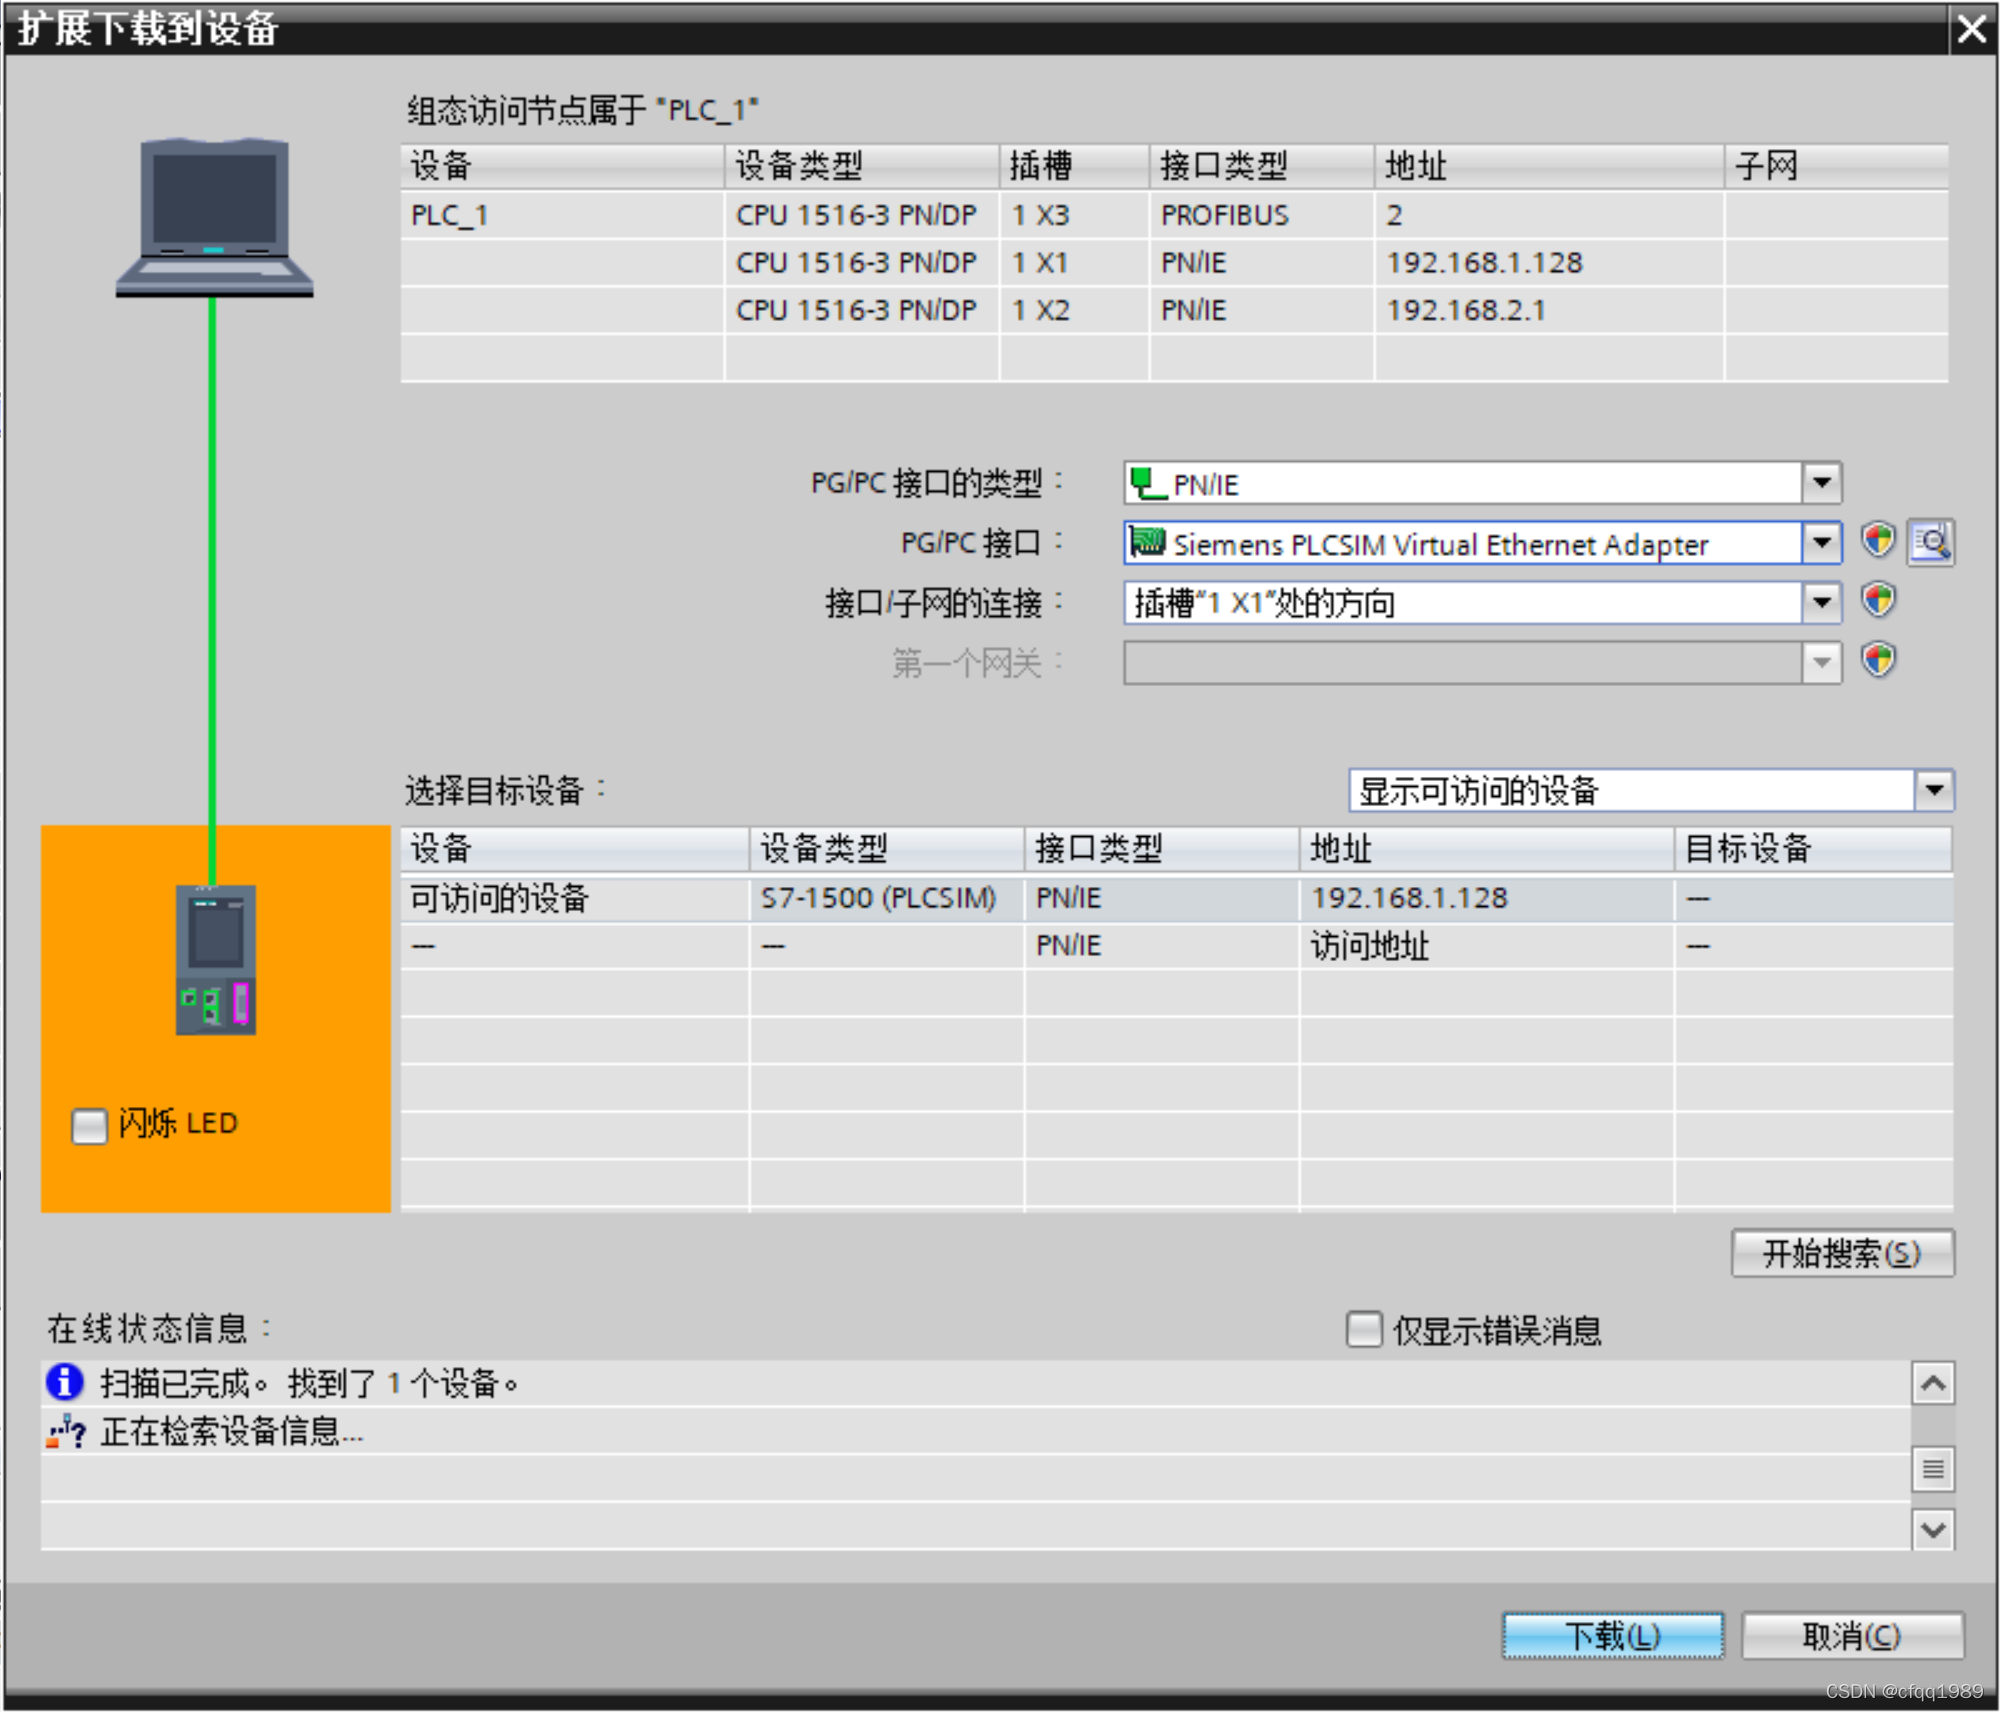The height and width of the screenshot is (1712, 2000).
Task: Click 下载 button
Action: [x=1611, y=1635]
